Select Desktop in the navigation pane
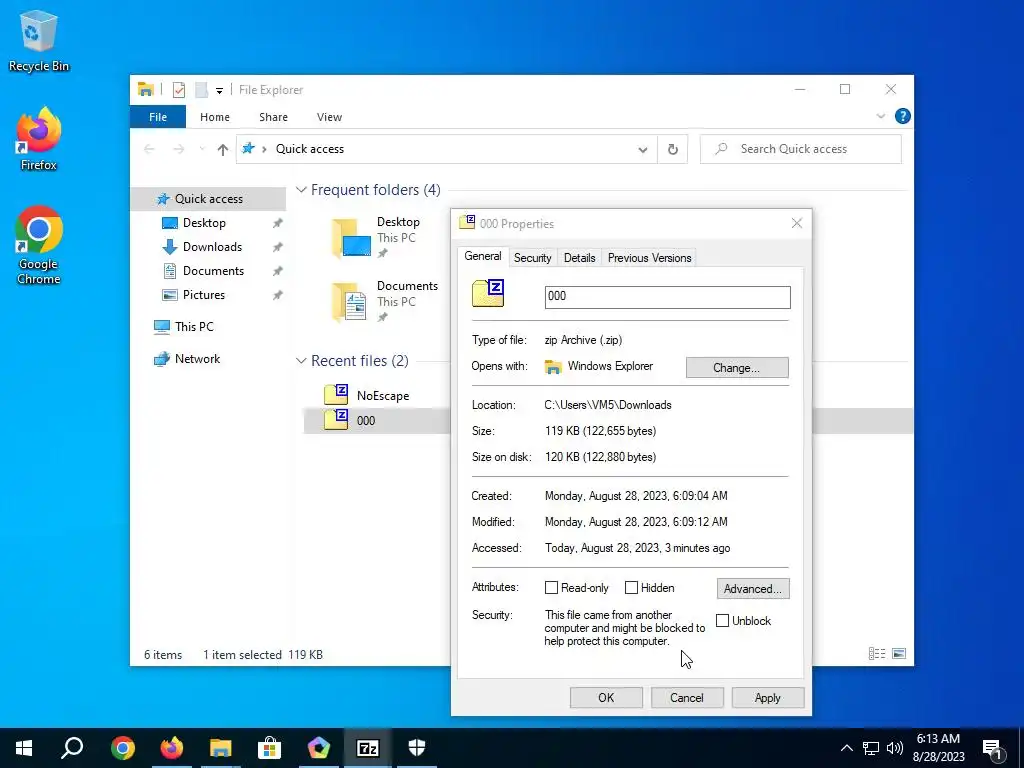Image resolution: width=1024 pixels, height=768 pixels. click(x=204, y=223)
